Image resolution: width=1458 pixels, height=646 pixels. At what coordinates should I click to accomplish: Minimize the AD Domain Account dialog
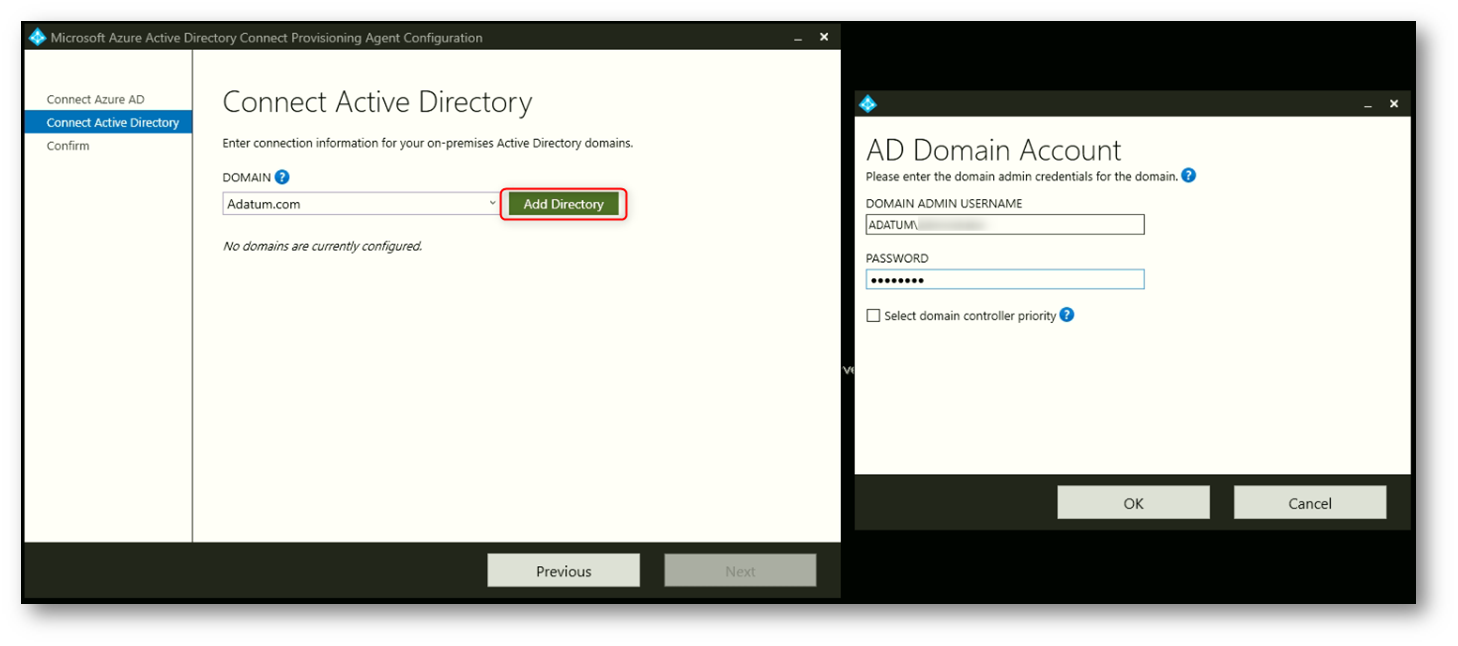1368,104
